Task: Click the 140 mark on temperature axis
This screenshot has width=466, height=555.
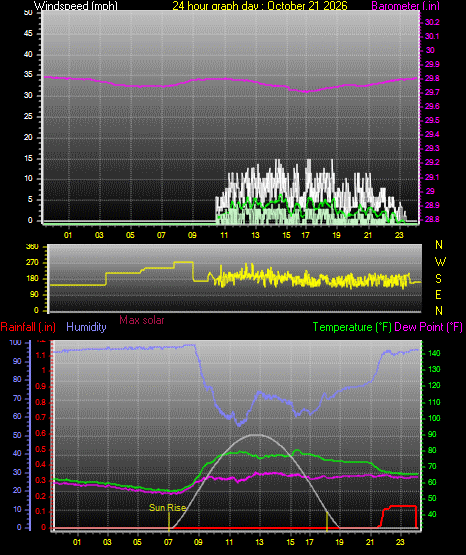Action: tap(434, 353)
